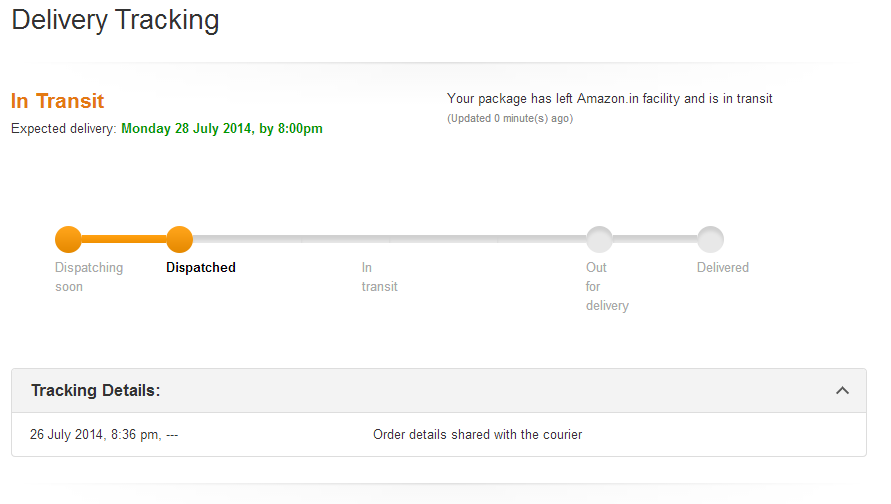Click the Delivered stage label

pos(722,268)
